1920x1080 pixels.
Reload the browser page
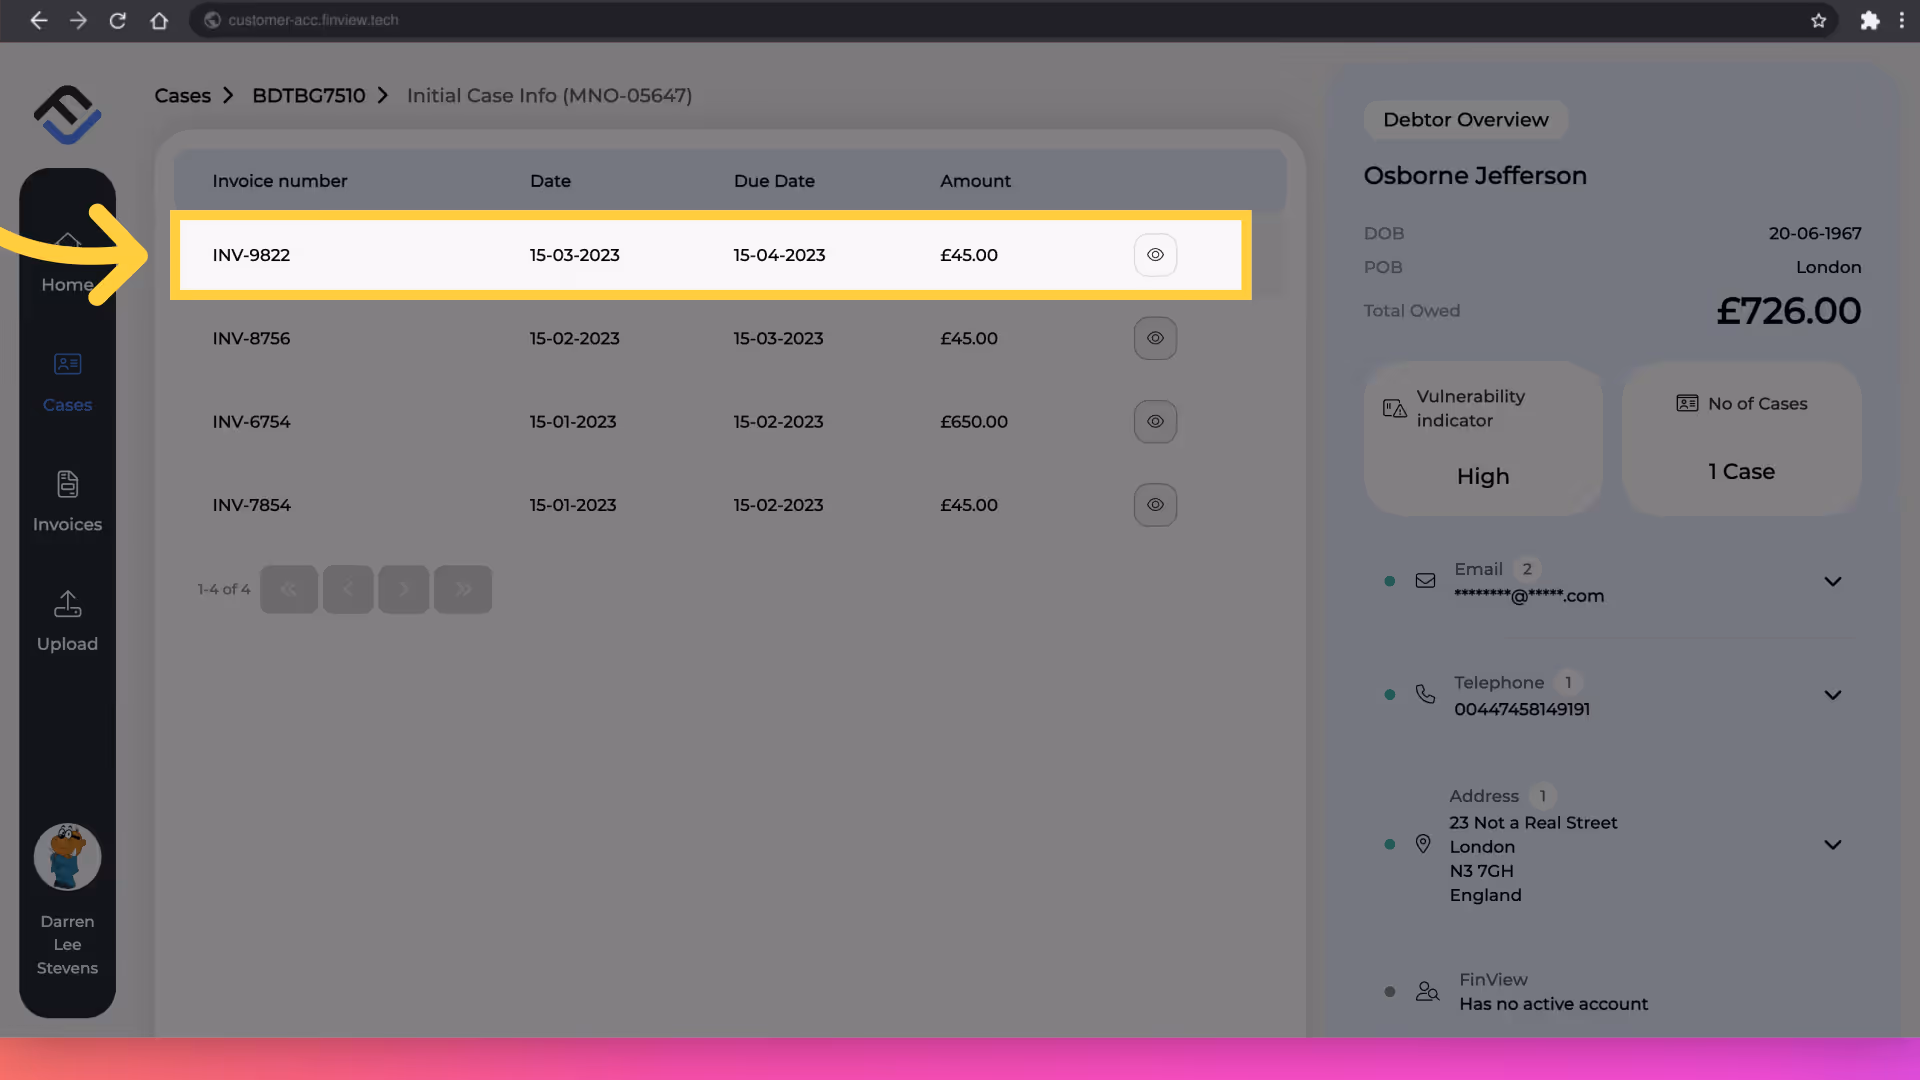[118, 20]
